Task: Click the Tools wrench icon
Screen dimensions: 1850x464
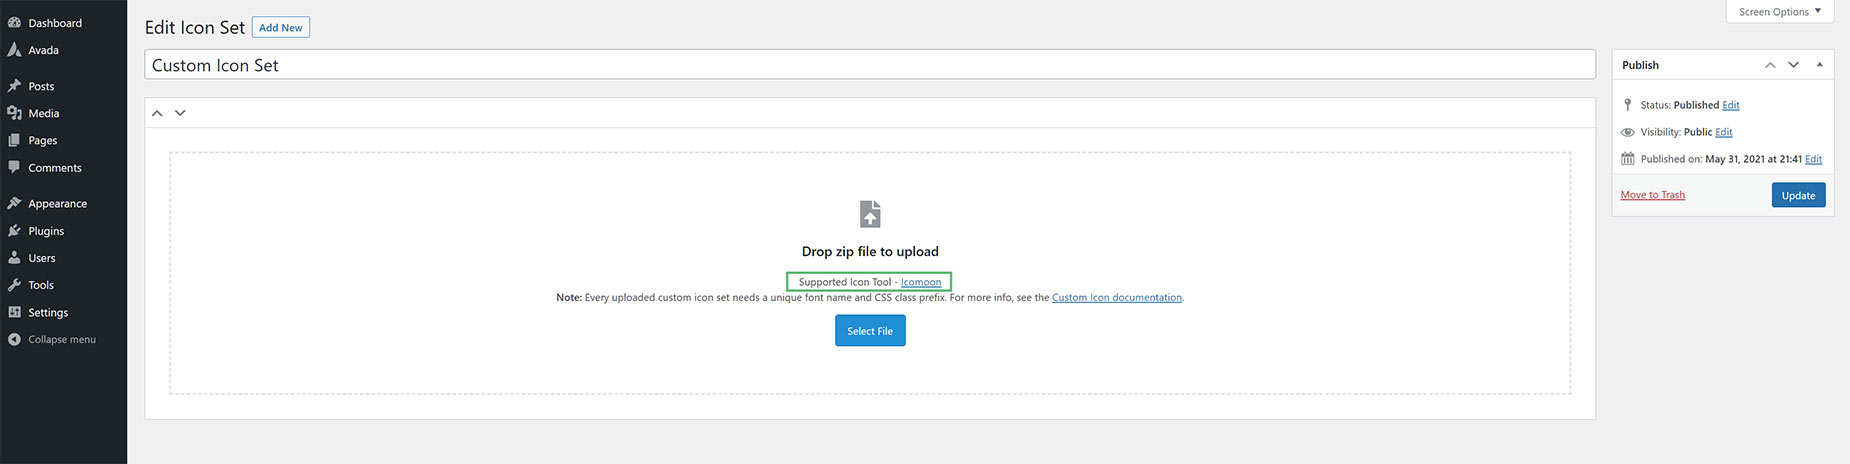Action: [x=14, y=285]
